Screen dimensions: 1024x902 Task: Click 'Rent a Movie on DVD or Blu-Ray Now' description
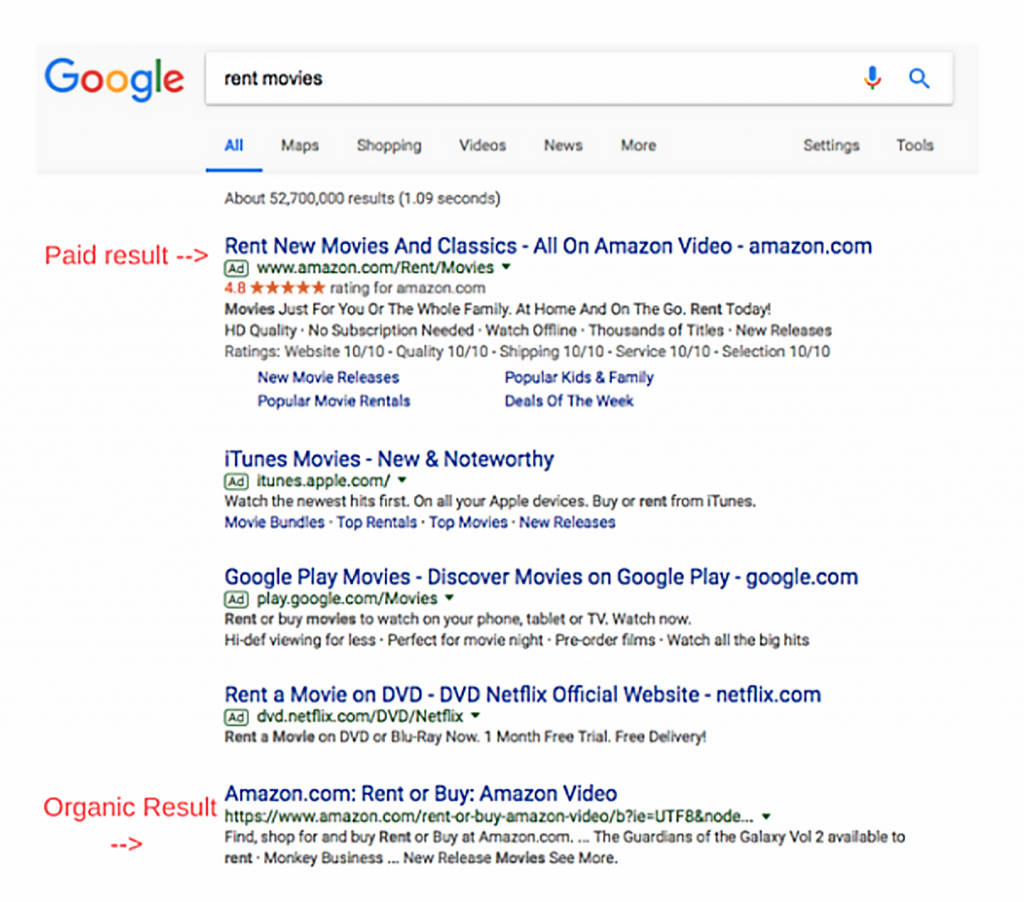[x=465, y=737]
